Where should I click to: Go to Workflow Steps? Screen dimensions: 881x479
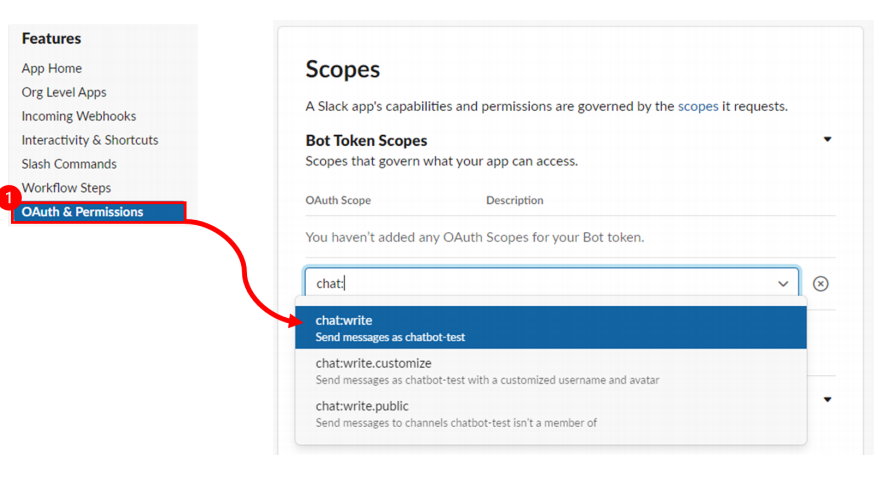coord(66,188)
